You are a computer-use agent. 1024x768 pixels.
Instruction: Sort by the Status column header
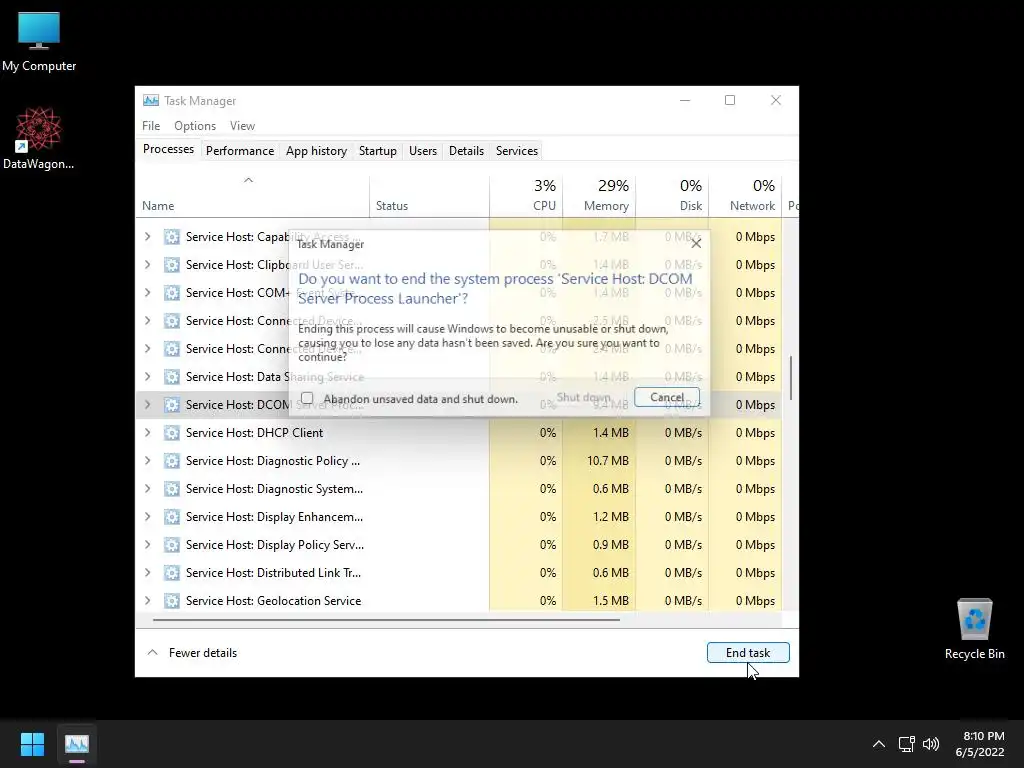(x=429, y=197)
